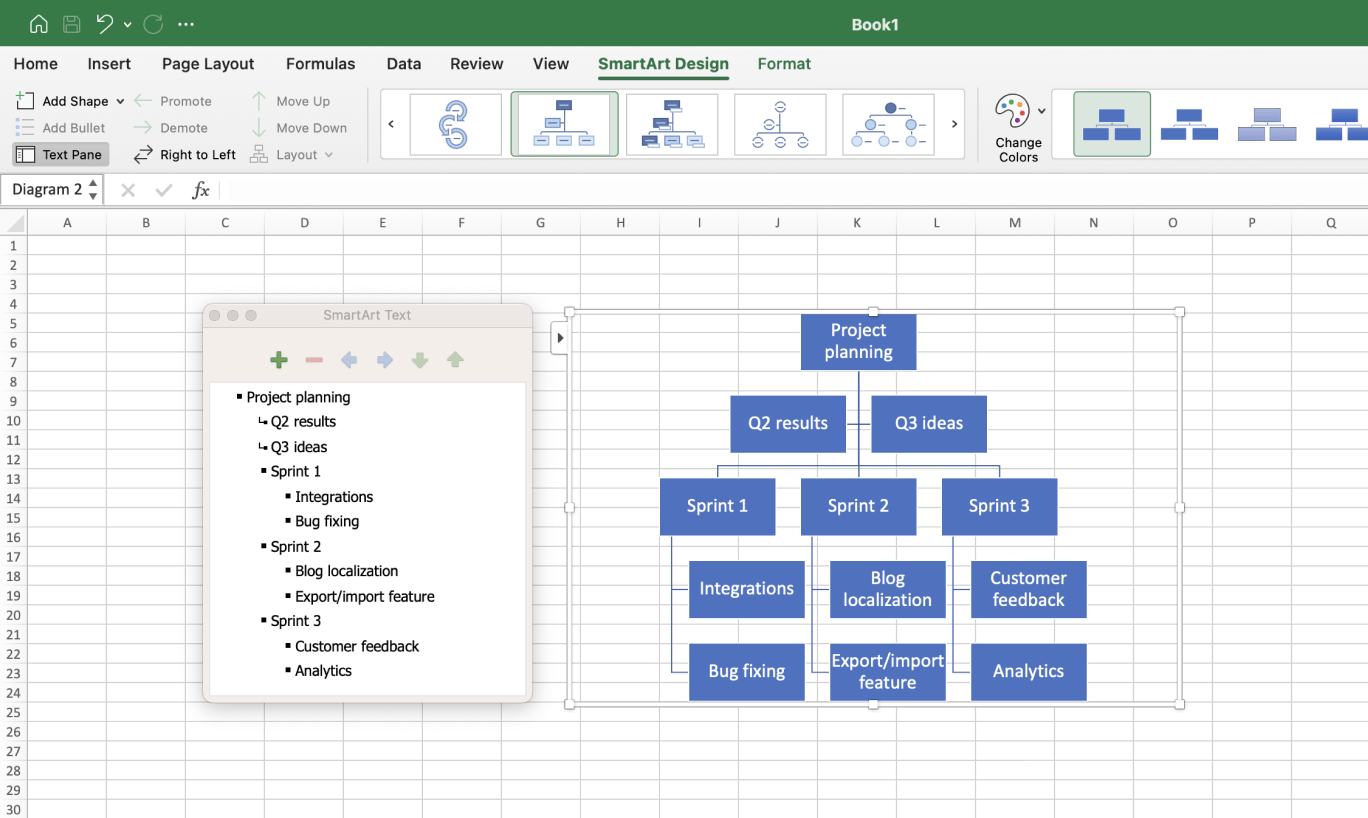
Task: Switch to the Format tab
Action: point(784,64)
